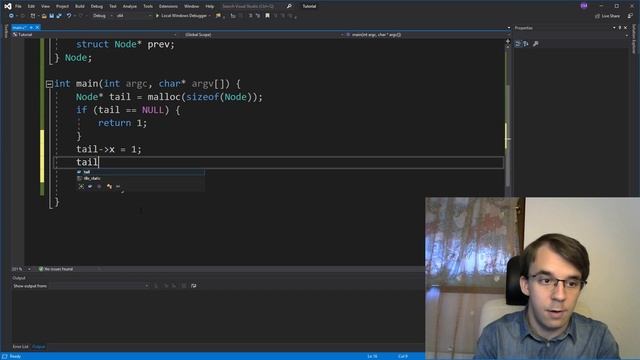Image resolution: width=640 pixels, height=360 pixels.
Task: Click the Property Pages wrench icon
Action: pyautogui.click(x=536, y=44)
